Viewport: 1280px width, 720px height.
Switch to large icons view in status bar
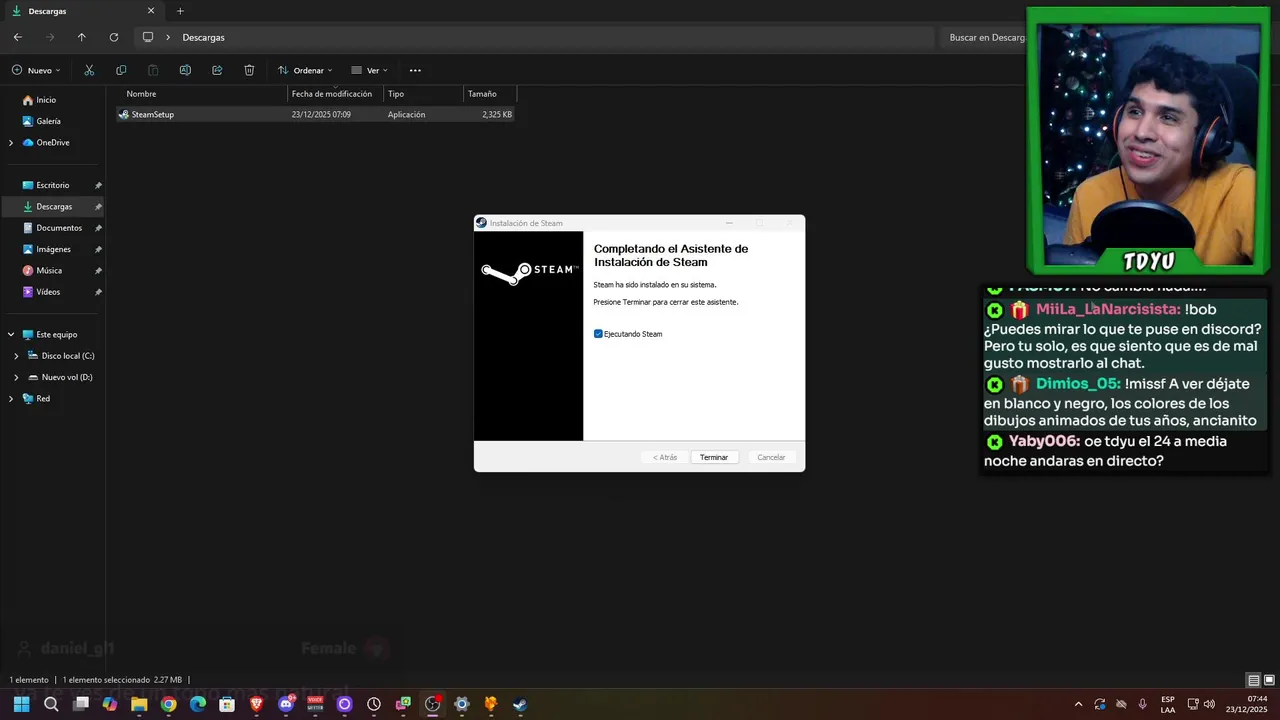pos(1268,680)
